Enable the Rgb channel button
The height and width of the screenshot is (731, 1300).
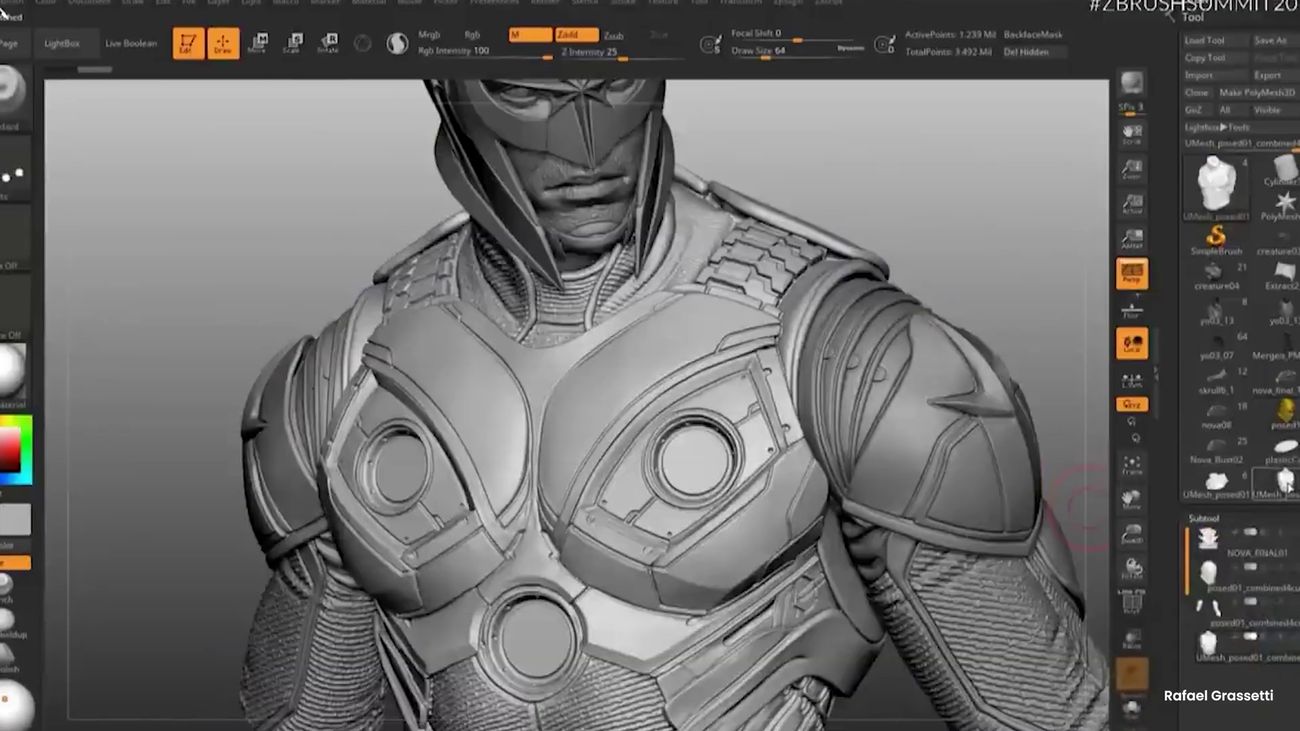coord(472,35)
